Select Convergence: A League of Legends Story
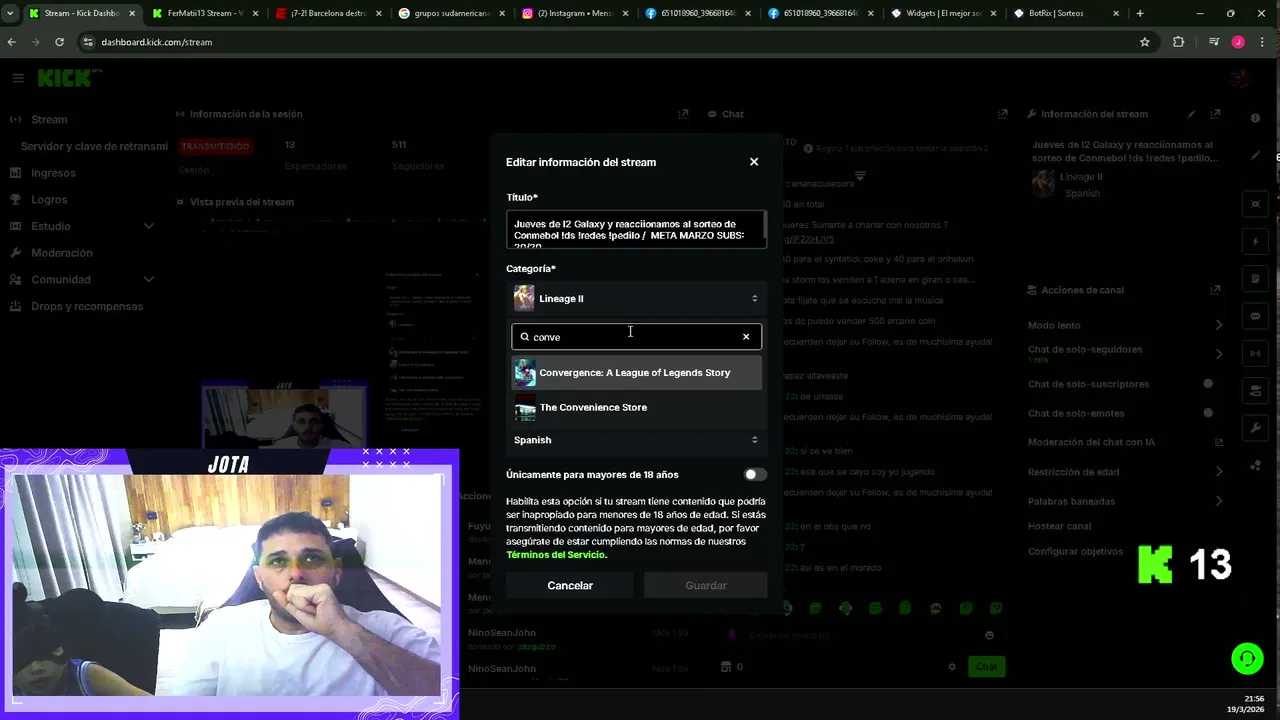The width and height of the screenshot is (1280, 720). click(636, 373)
